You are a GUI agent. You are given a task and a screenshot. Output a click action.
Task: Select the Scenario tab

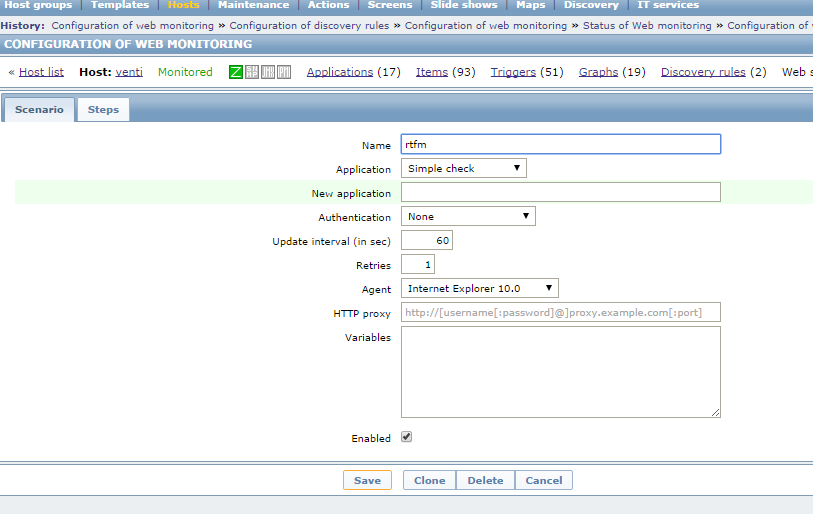[x=39, y=109]
